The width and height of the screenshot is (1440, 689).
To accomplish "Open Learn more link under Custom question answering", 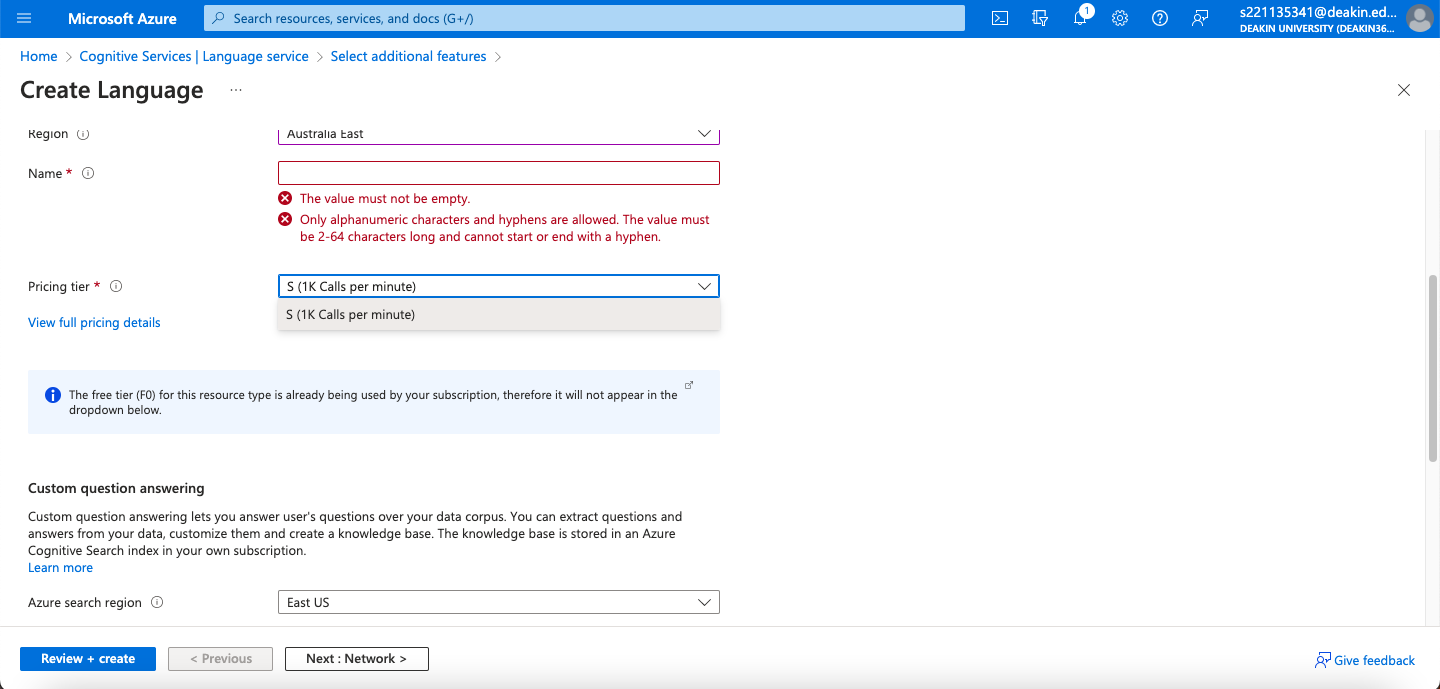I will (x=60, y=567).
